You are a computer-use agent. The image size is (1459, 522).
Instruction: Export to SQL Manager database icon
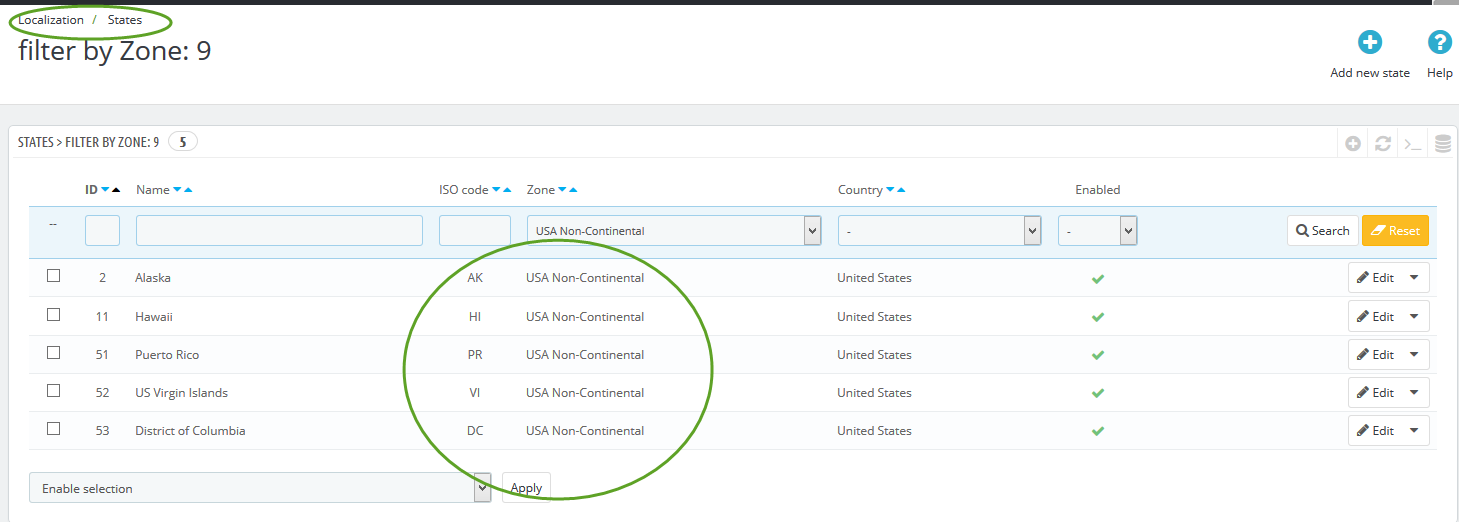point(1442,144)
